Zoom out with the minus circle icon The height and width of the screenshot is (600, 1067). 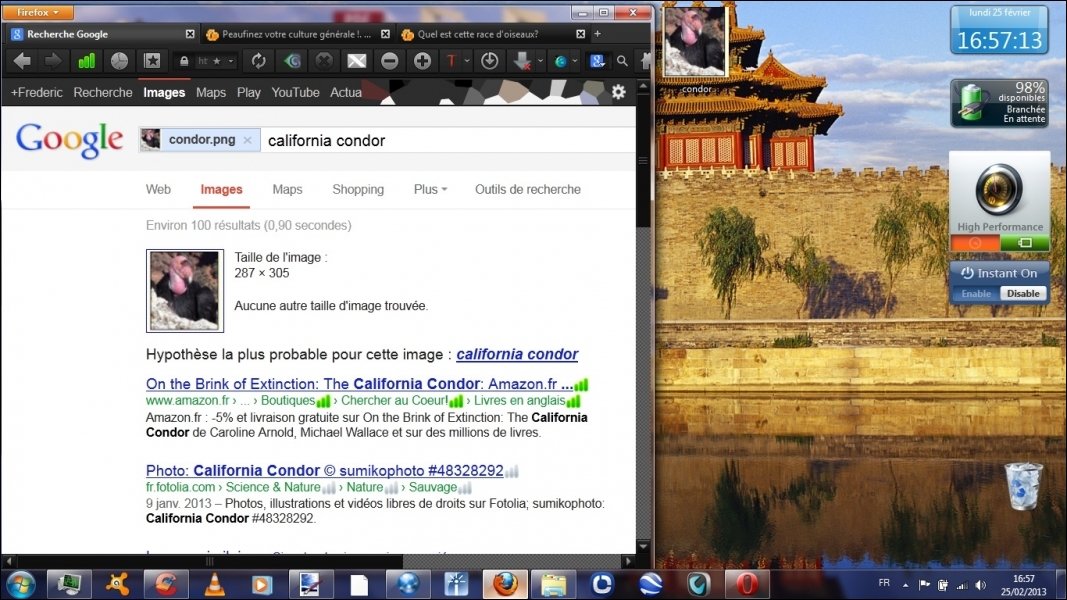point(389,61)
